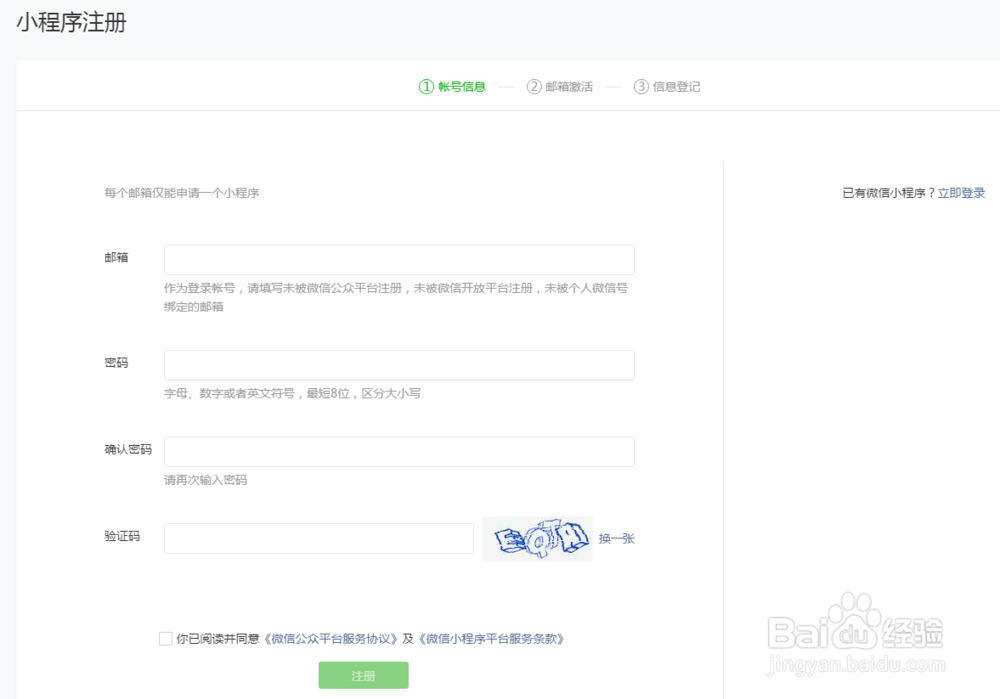Image resolution: width=1000 pixels, height=699 pixels.
Task: Tick the service agreement checkbox
Action: pos(166,639)
